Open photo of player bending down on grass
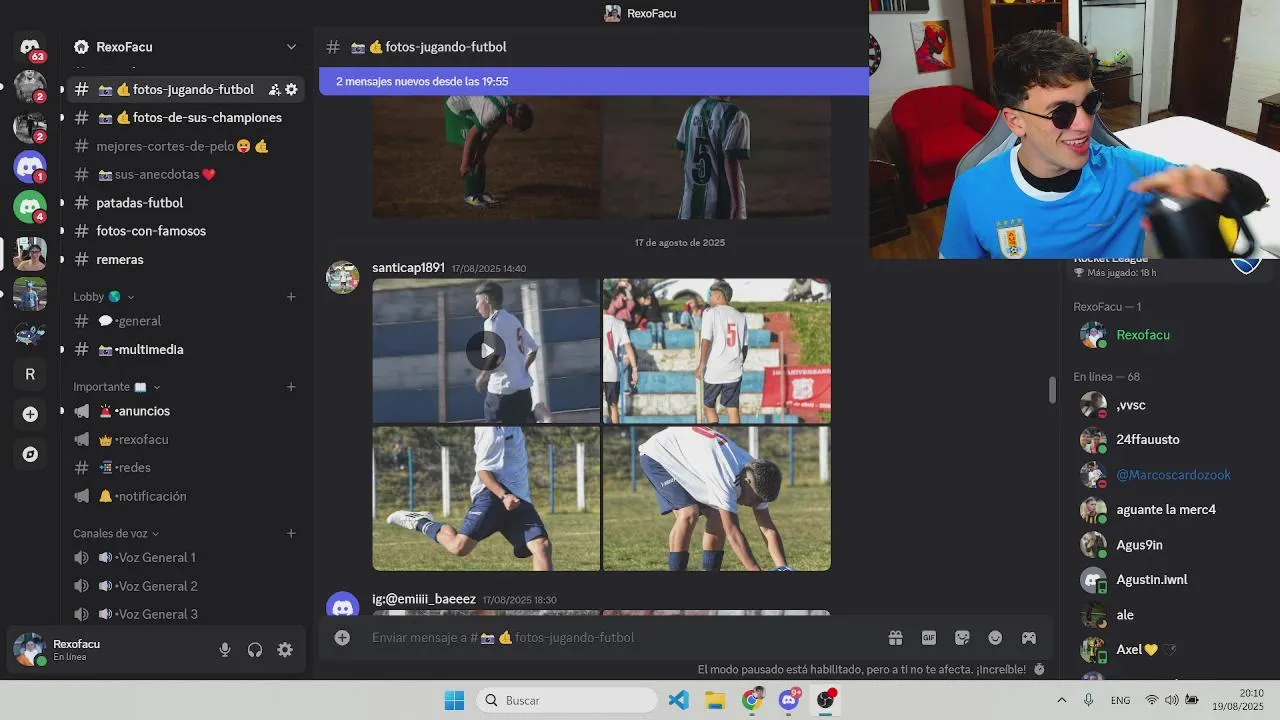 coord(717,498)
